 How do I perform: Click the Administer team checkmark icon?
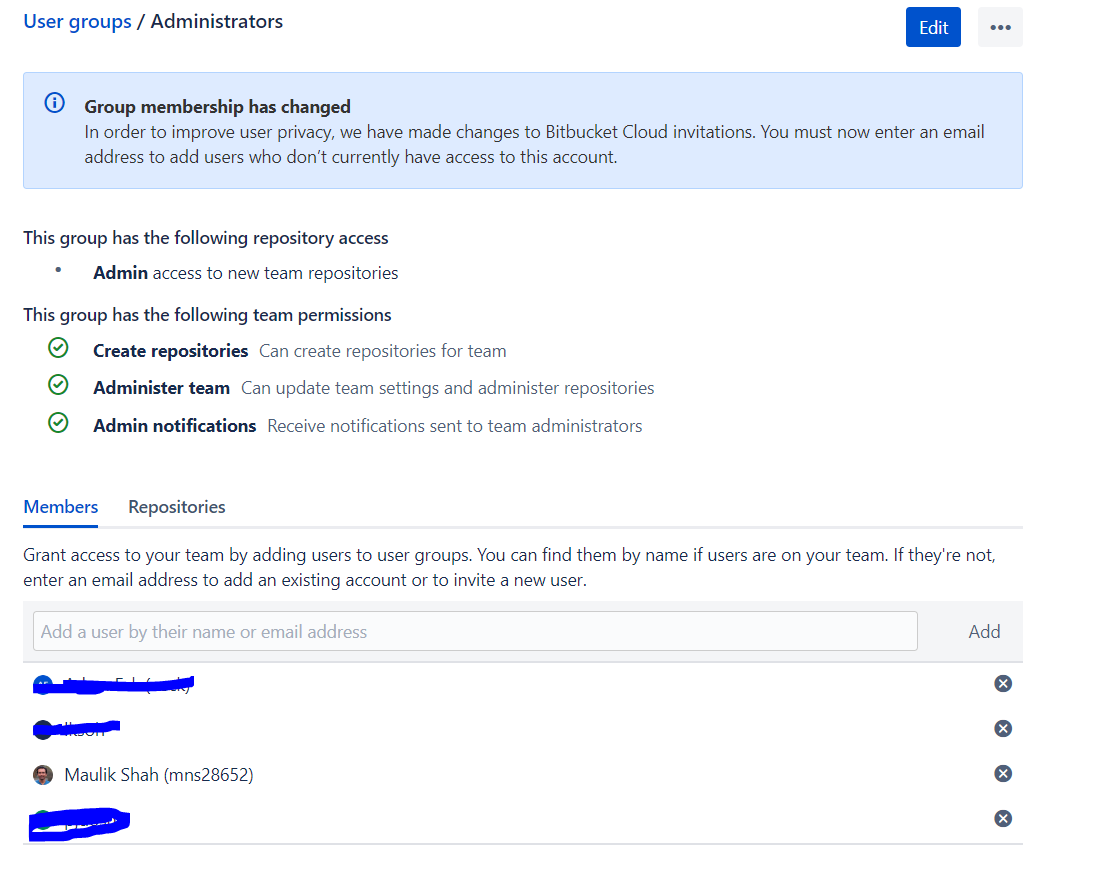click(x=58, y=385)
